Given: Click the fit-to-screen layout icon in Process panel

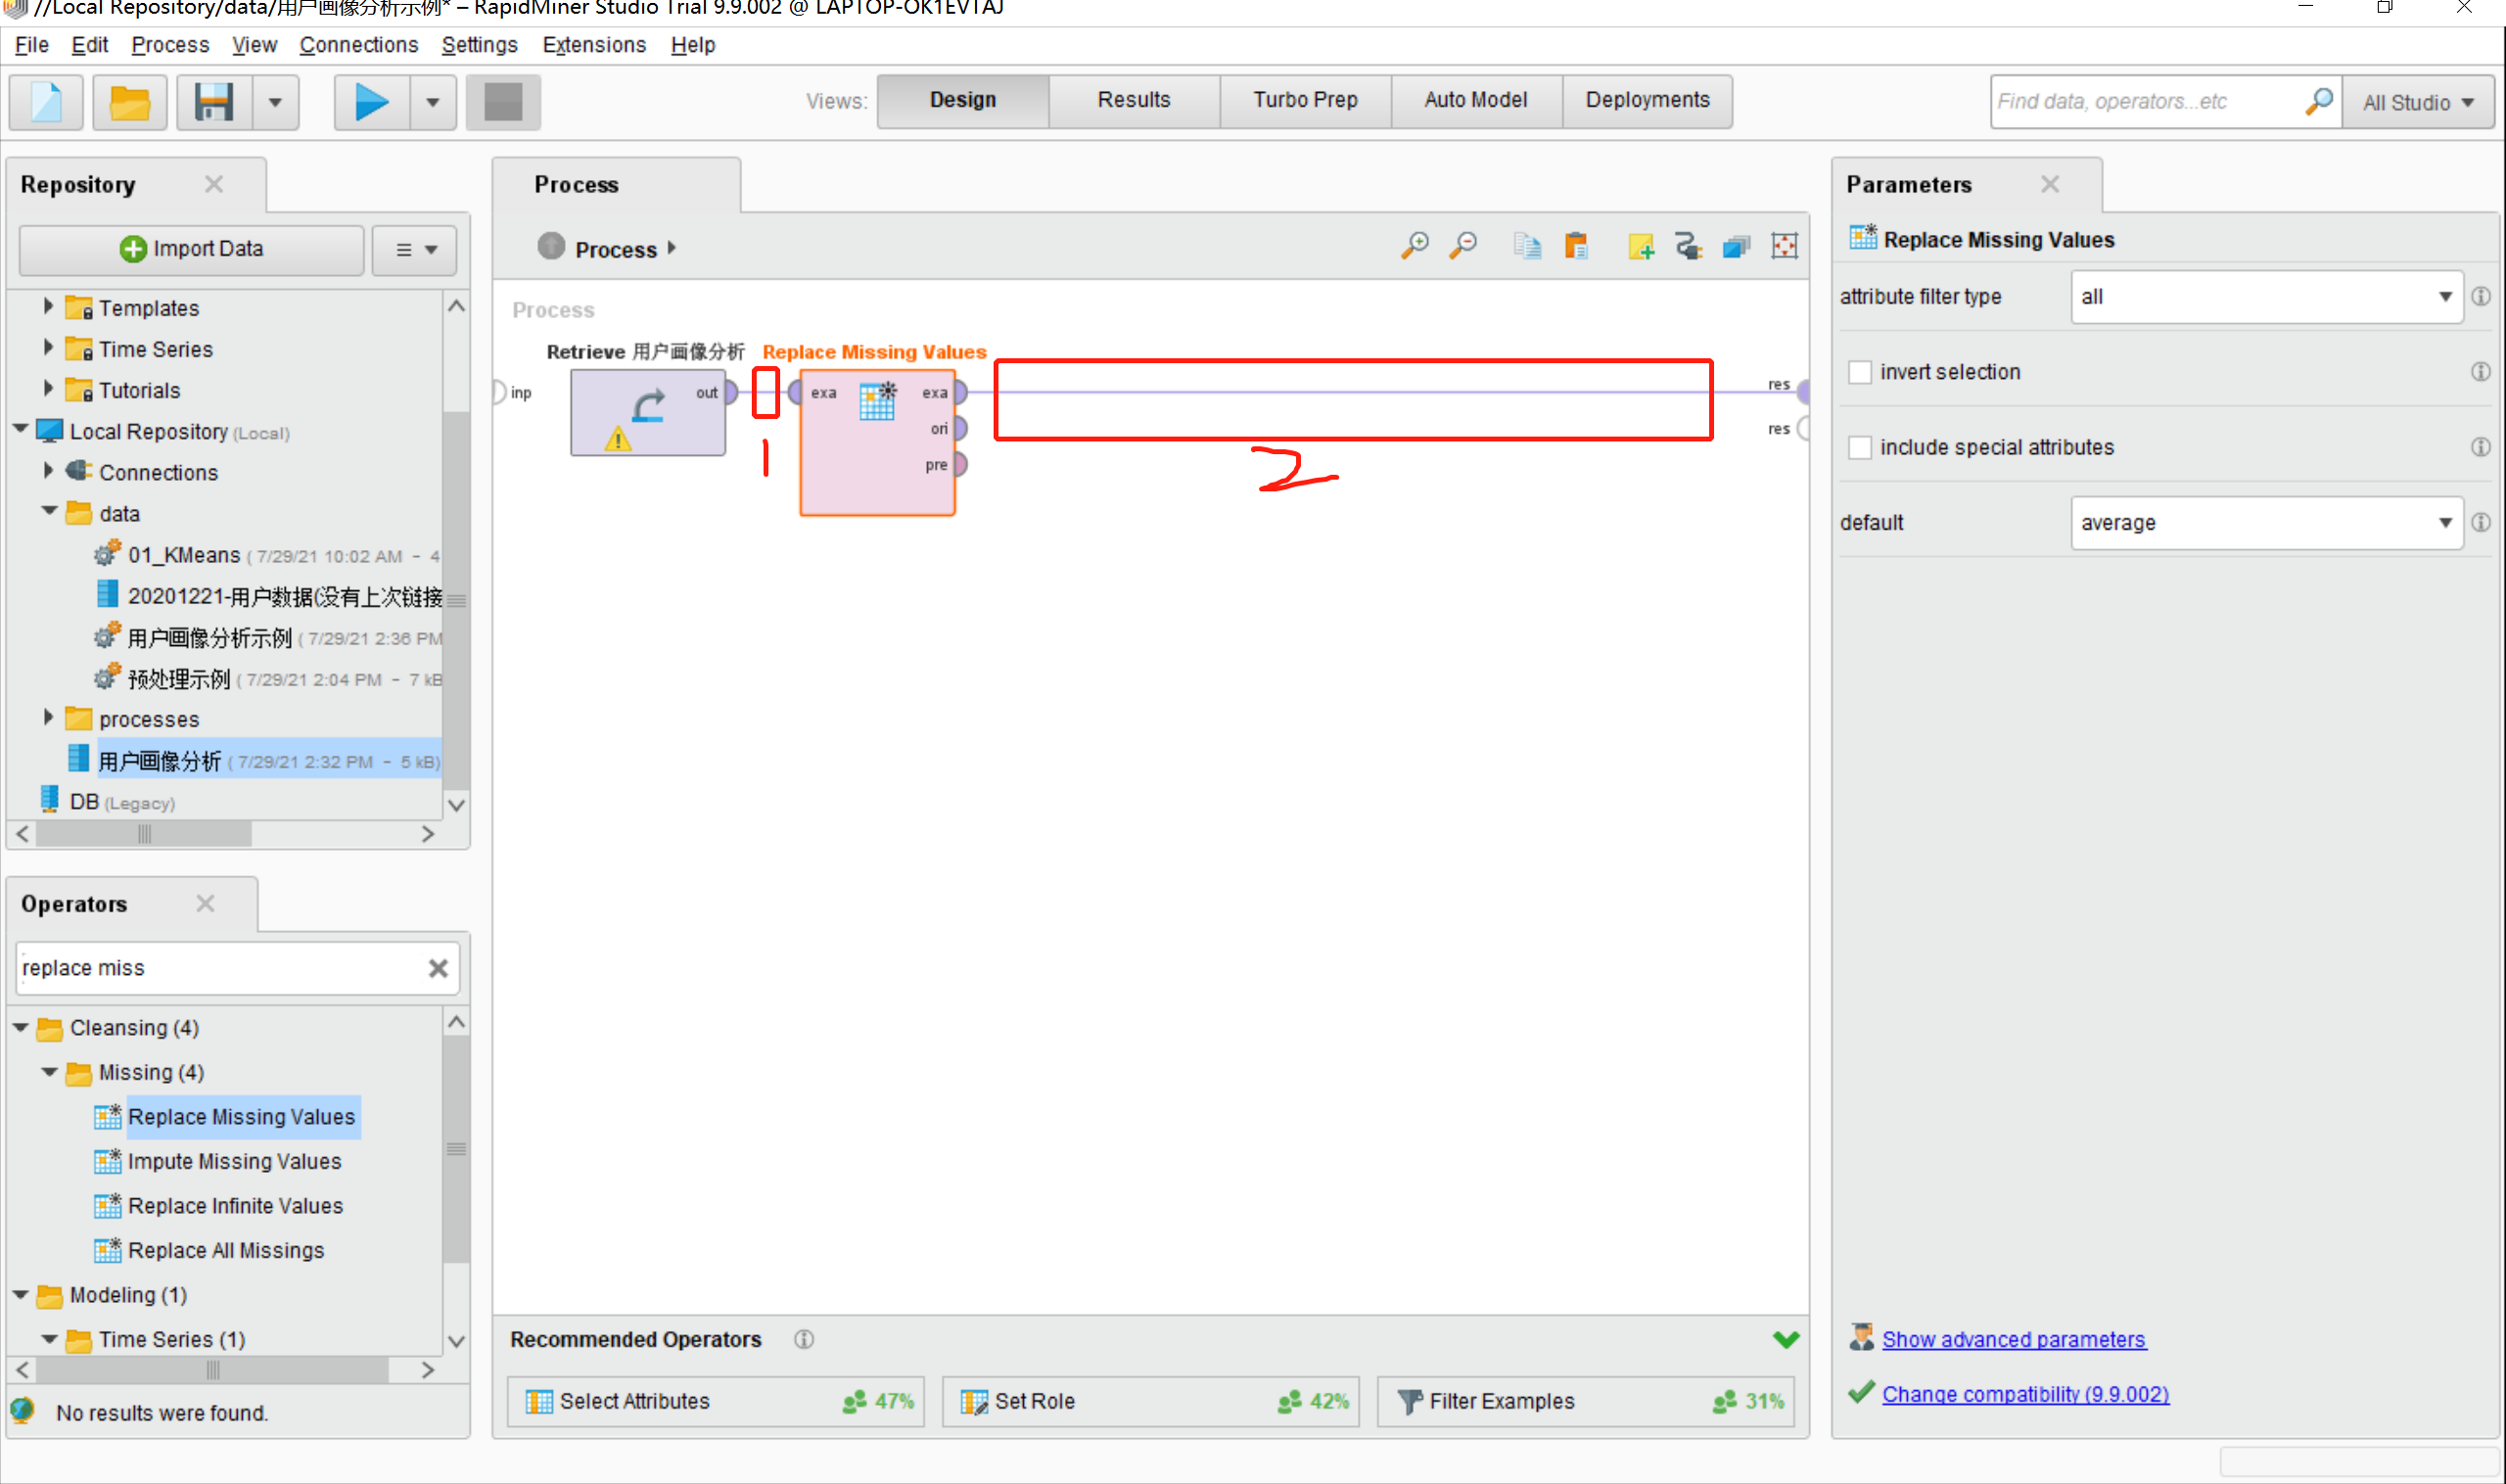Looking at the screenshot, I should tap(1789, 248).
